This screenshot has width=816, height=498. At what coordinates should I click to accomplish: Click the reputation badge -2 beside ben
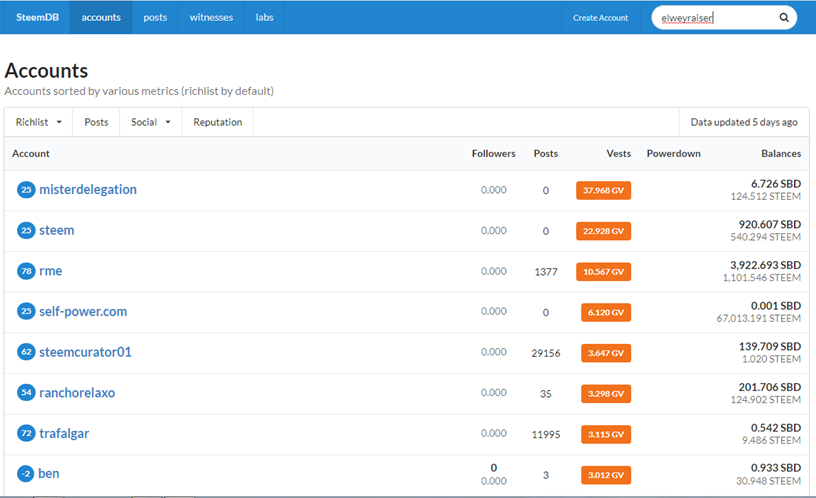26,474
